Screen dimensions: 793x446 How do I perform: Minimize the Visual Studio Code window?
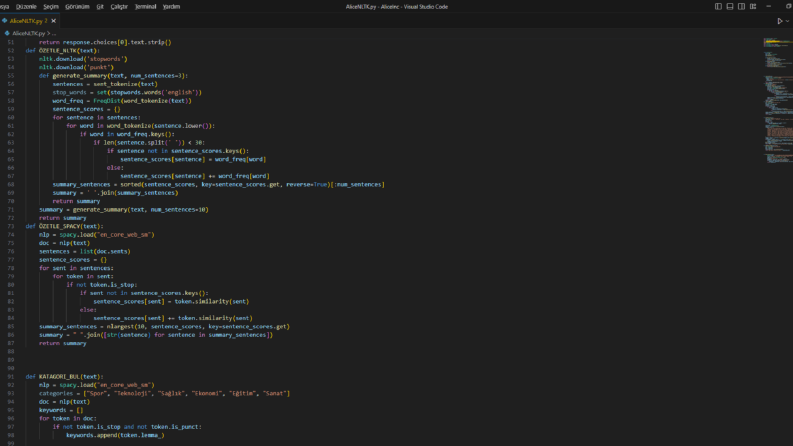point(769,7)
